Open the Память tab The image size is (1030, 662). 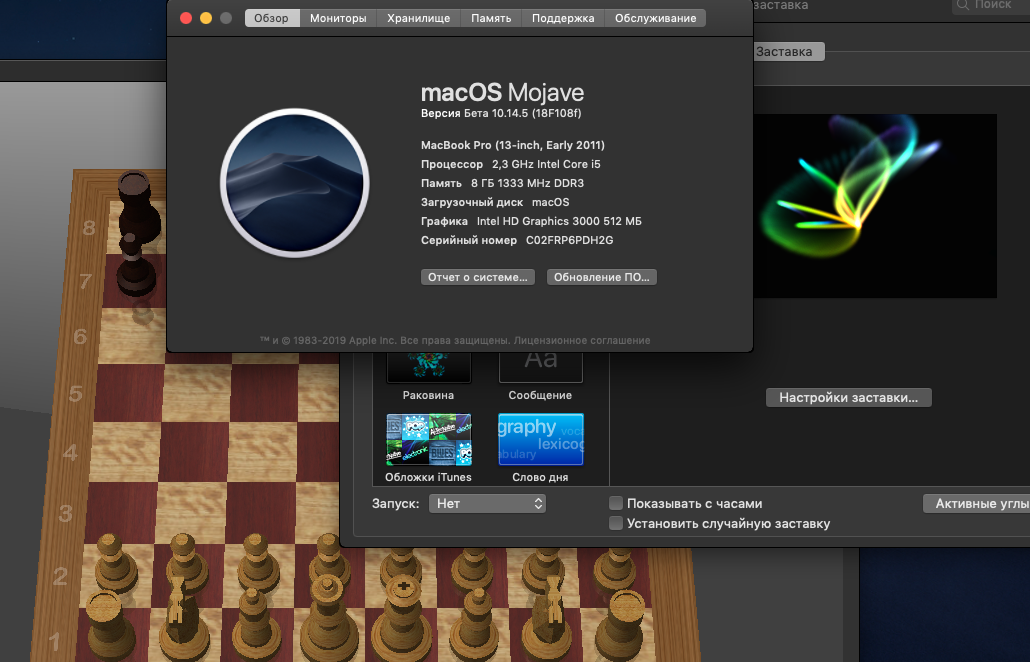[x=491, y=18]
